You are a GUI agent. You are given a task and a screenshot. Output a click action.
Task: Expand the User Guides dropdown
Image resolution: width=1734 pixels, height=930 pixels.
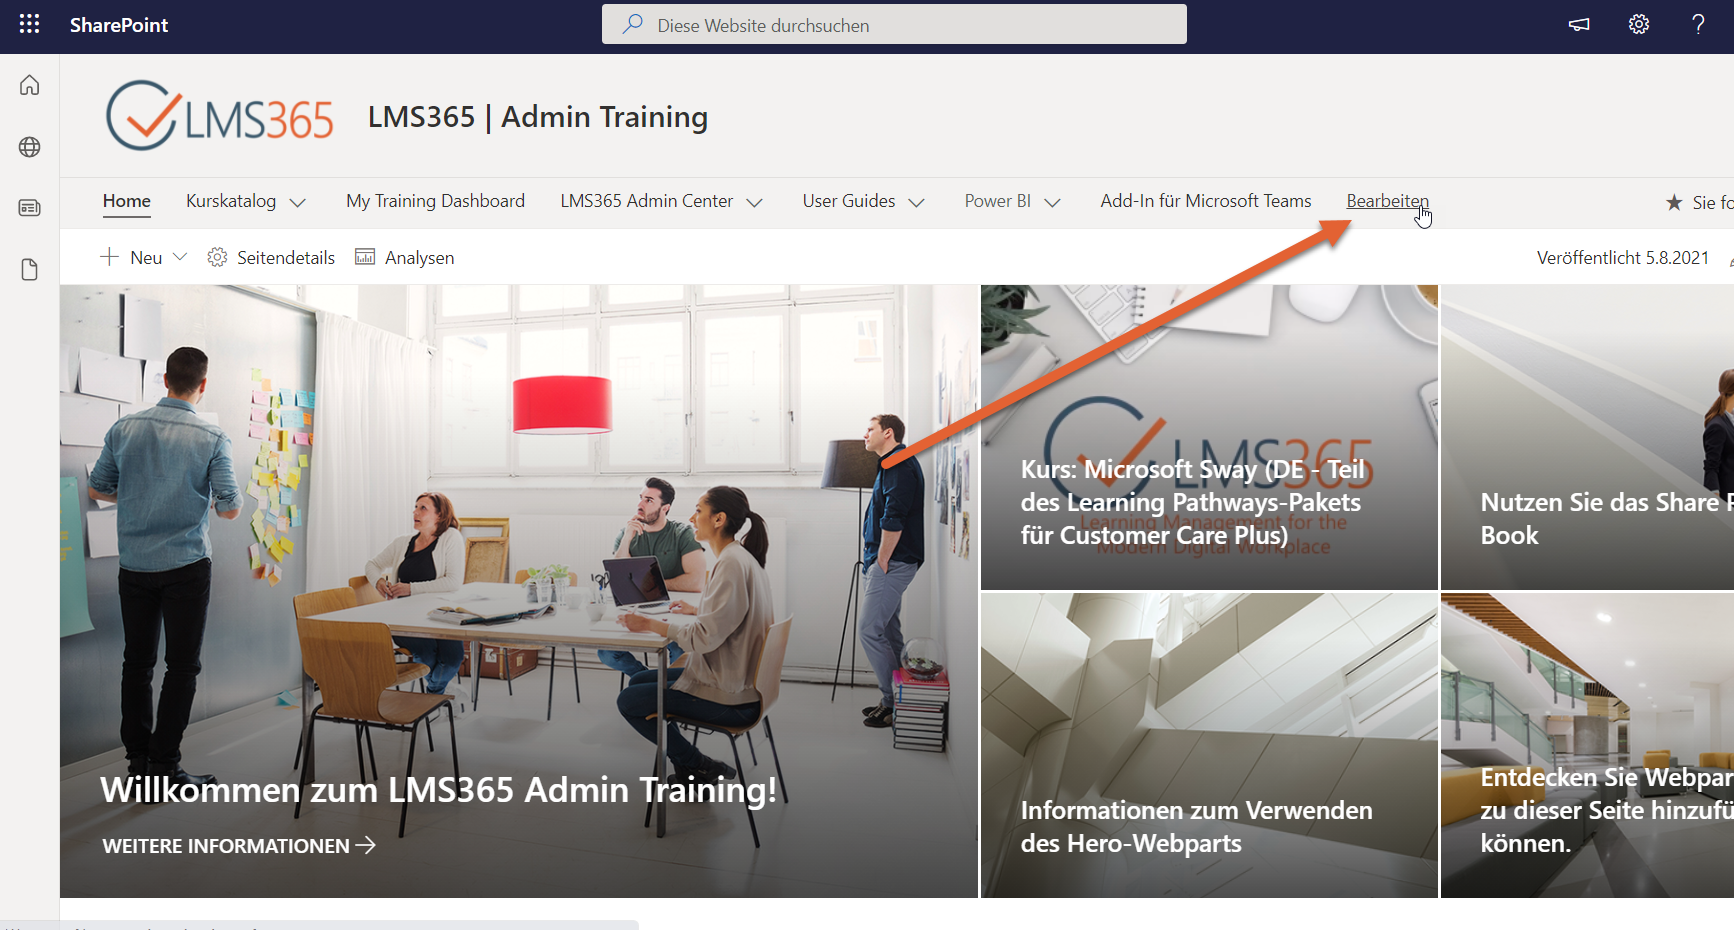pyautogui.click(x=916, y=203)
